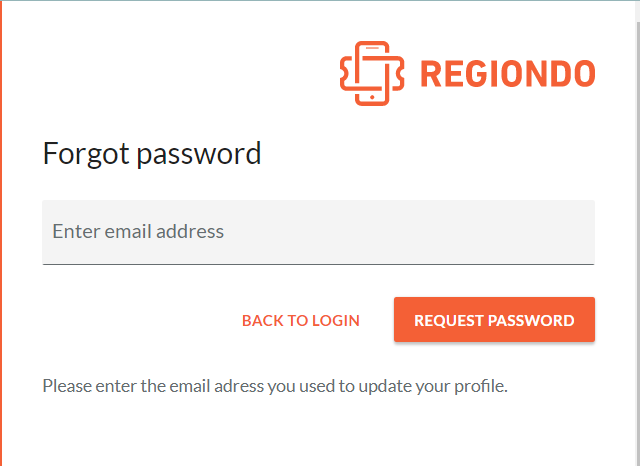Click the ticket notch right of logo phone
640x466 pixels.
(x=398, y=73)
